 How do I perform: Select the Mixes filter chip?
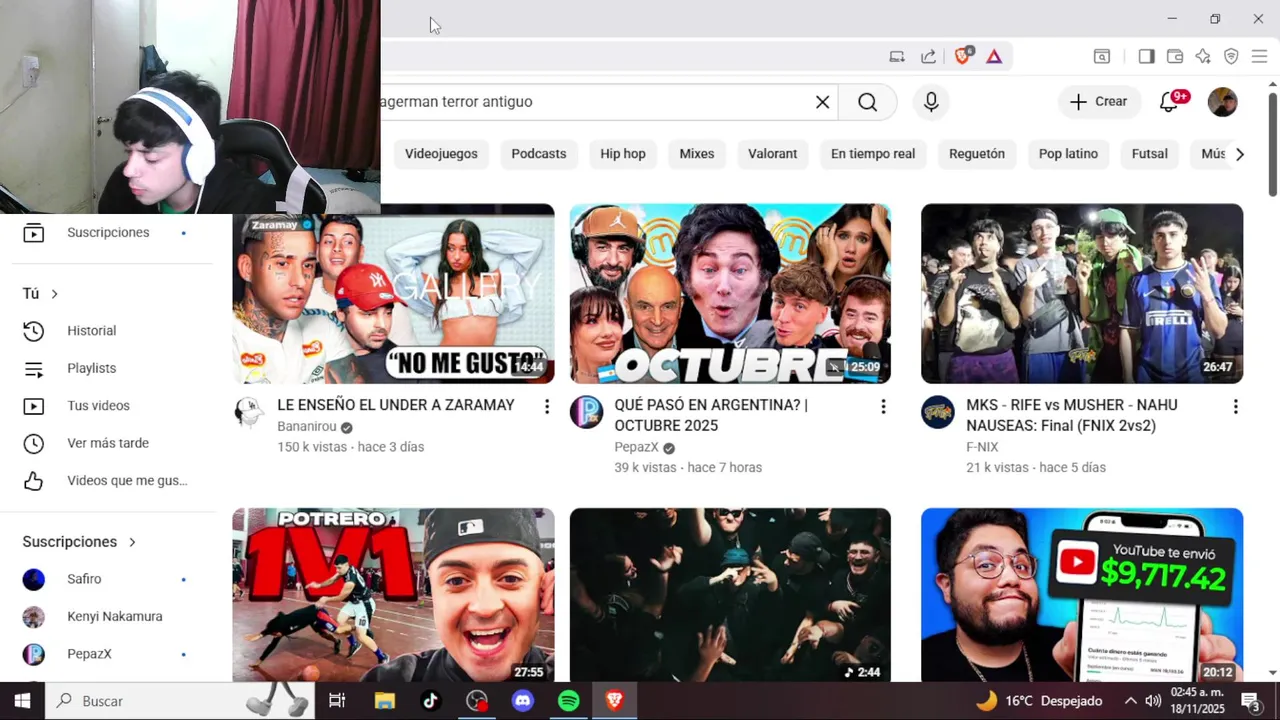[x=697, y=154]
